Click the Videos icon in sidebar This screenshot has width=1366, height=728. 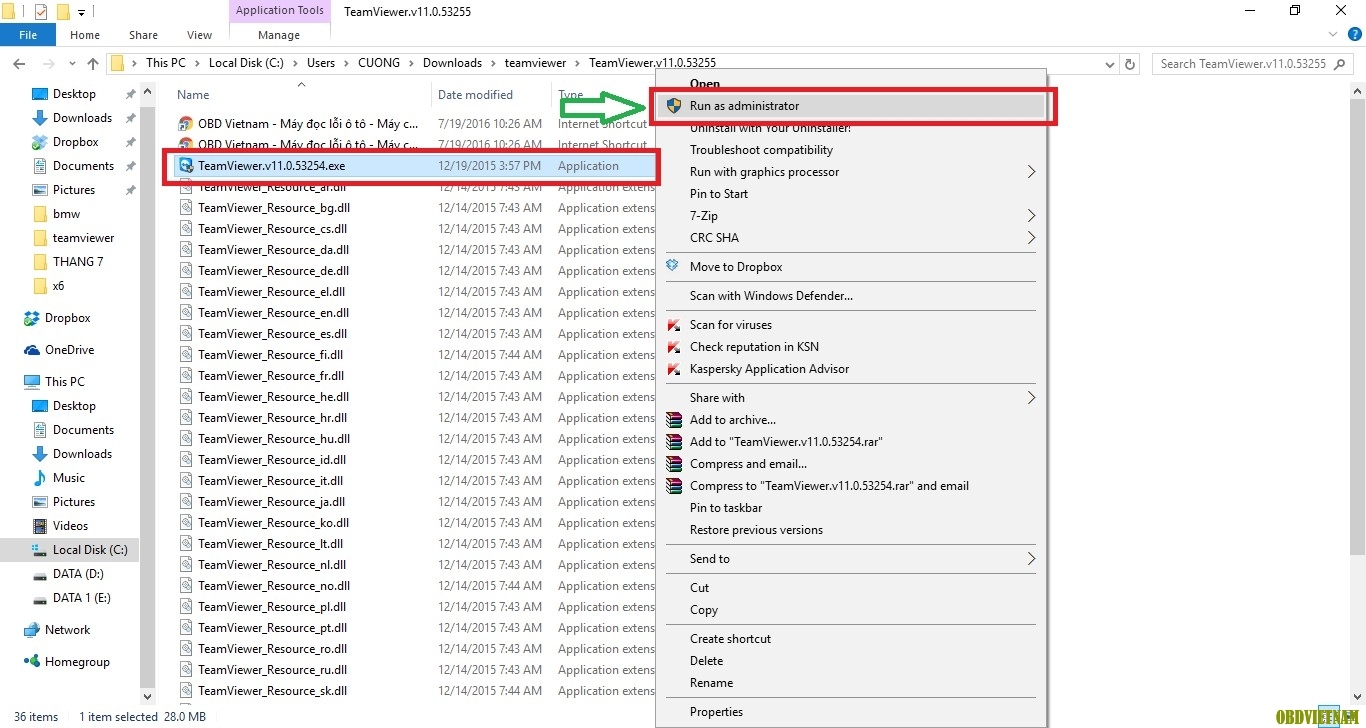click(x=40, y=526)
